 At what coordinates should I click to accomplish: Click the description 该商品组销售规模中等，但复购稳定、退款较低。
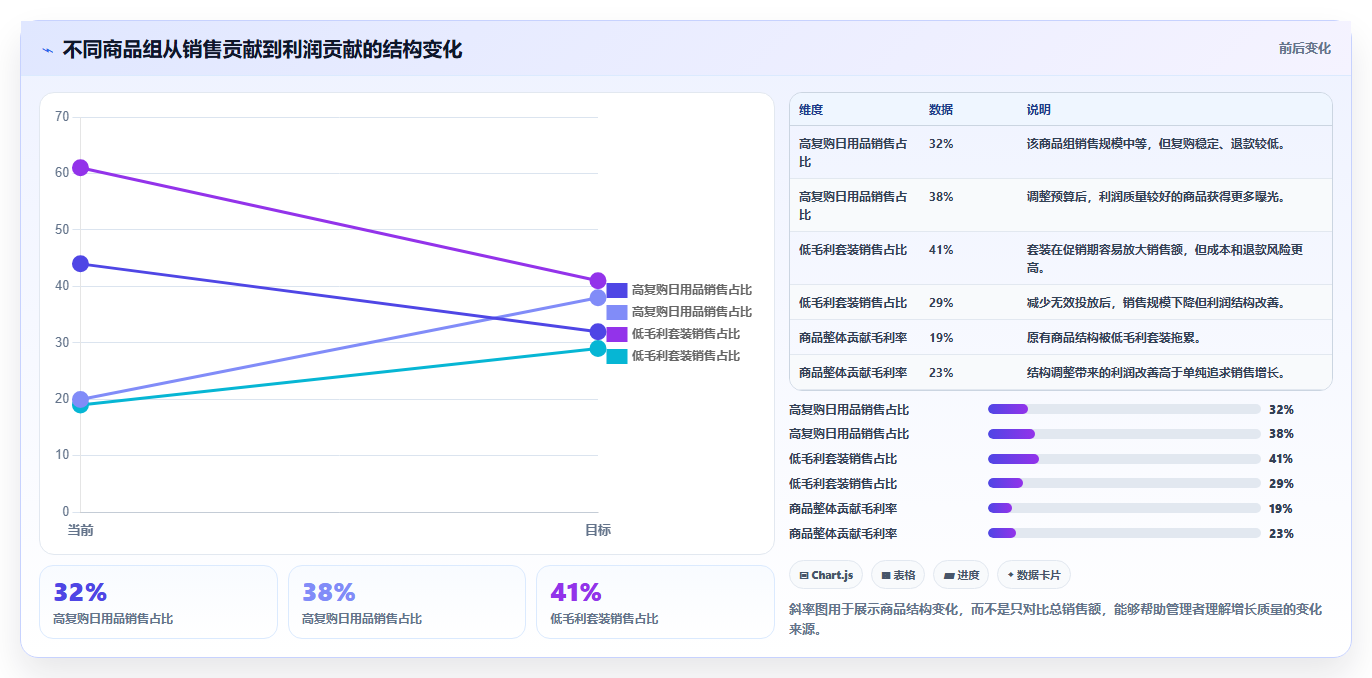coord(1156,143)
